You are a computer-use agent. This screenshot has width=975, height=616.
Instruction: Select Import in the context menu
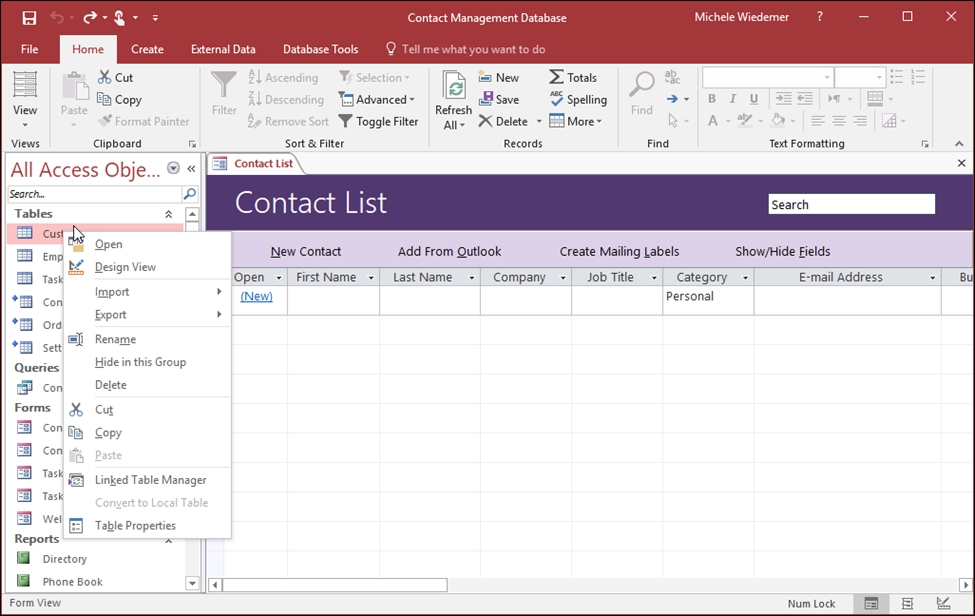click(147, 292)
